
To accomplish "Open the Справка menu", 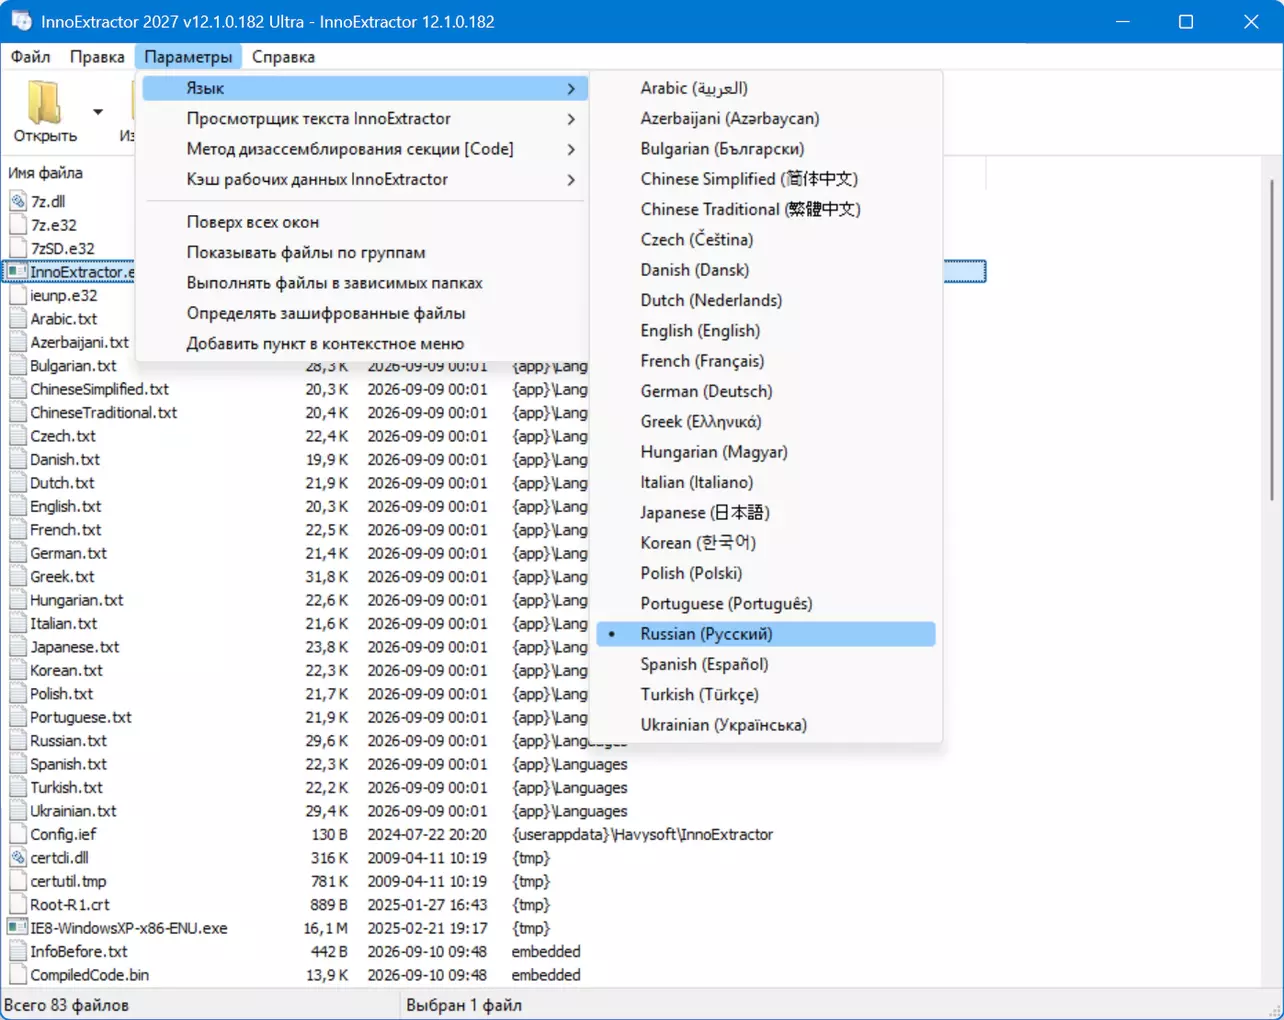I will [283, 57].
